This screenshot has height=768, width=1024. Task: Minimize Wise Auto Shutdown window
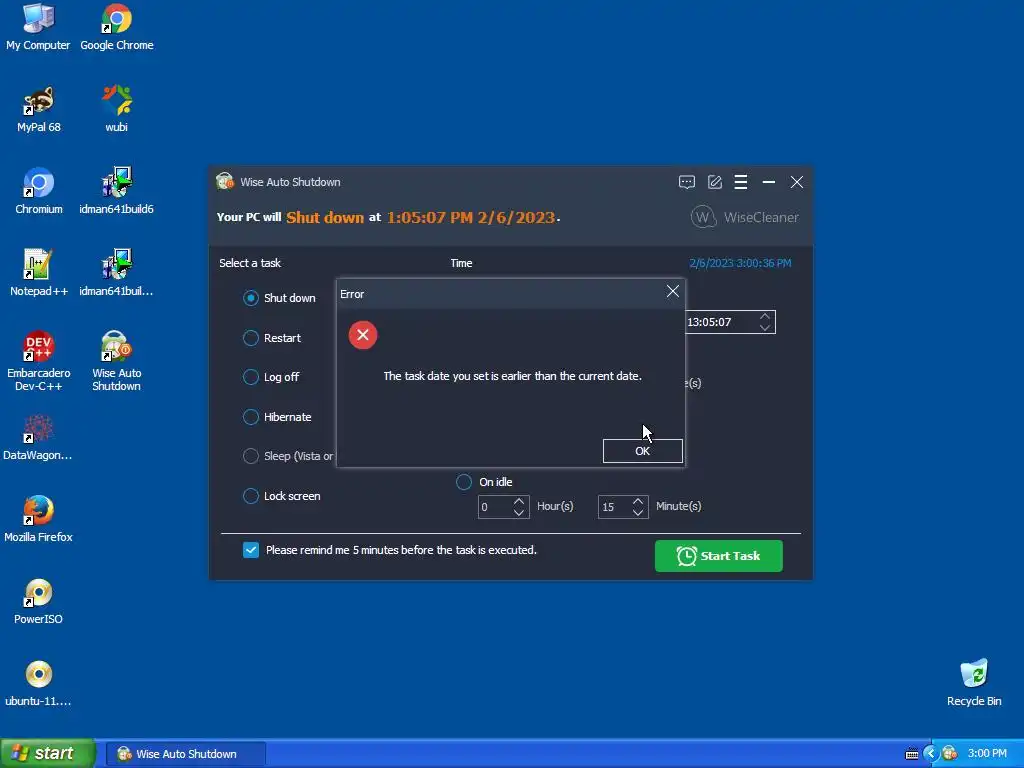[769, 182]
